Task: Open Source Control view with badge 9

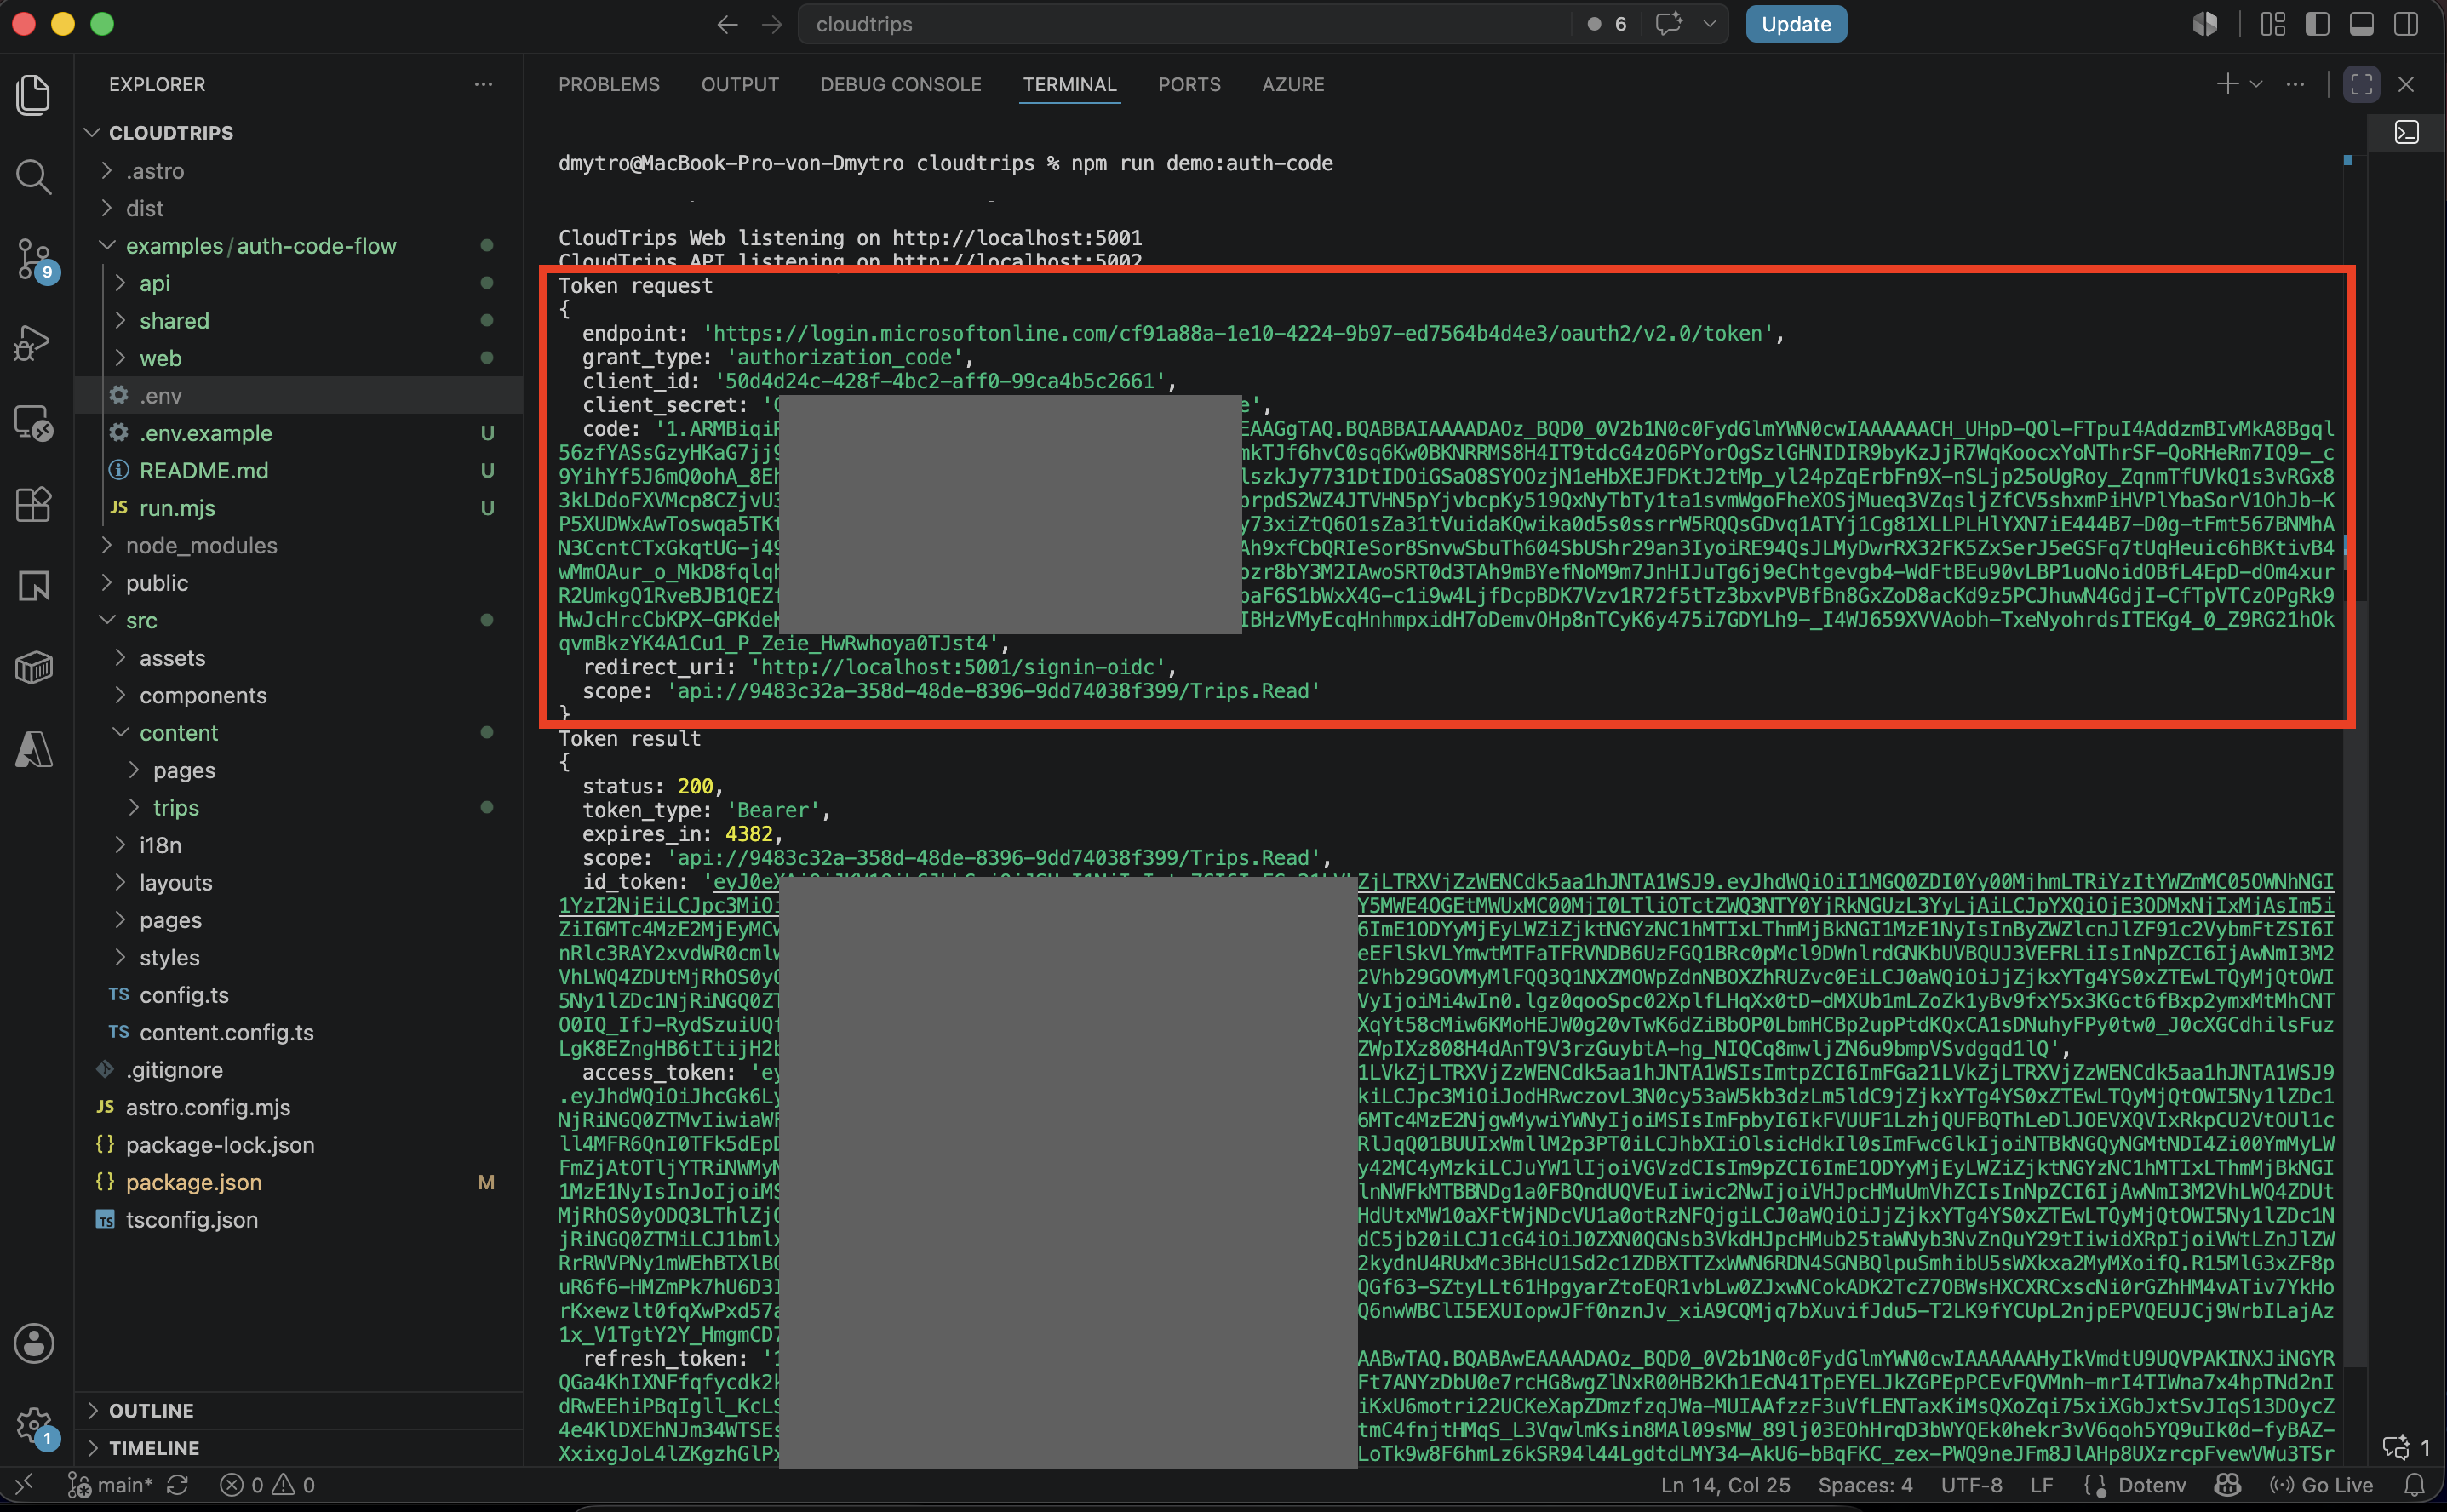Action: 34,260
